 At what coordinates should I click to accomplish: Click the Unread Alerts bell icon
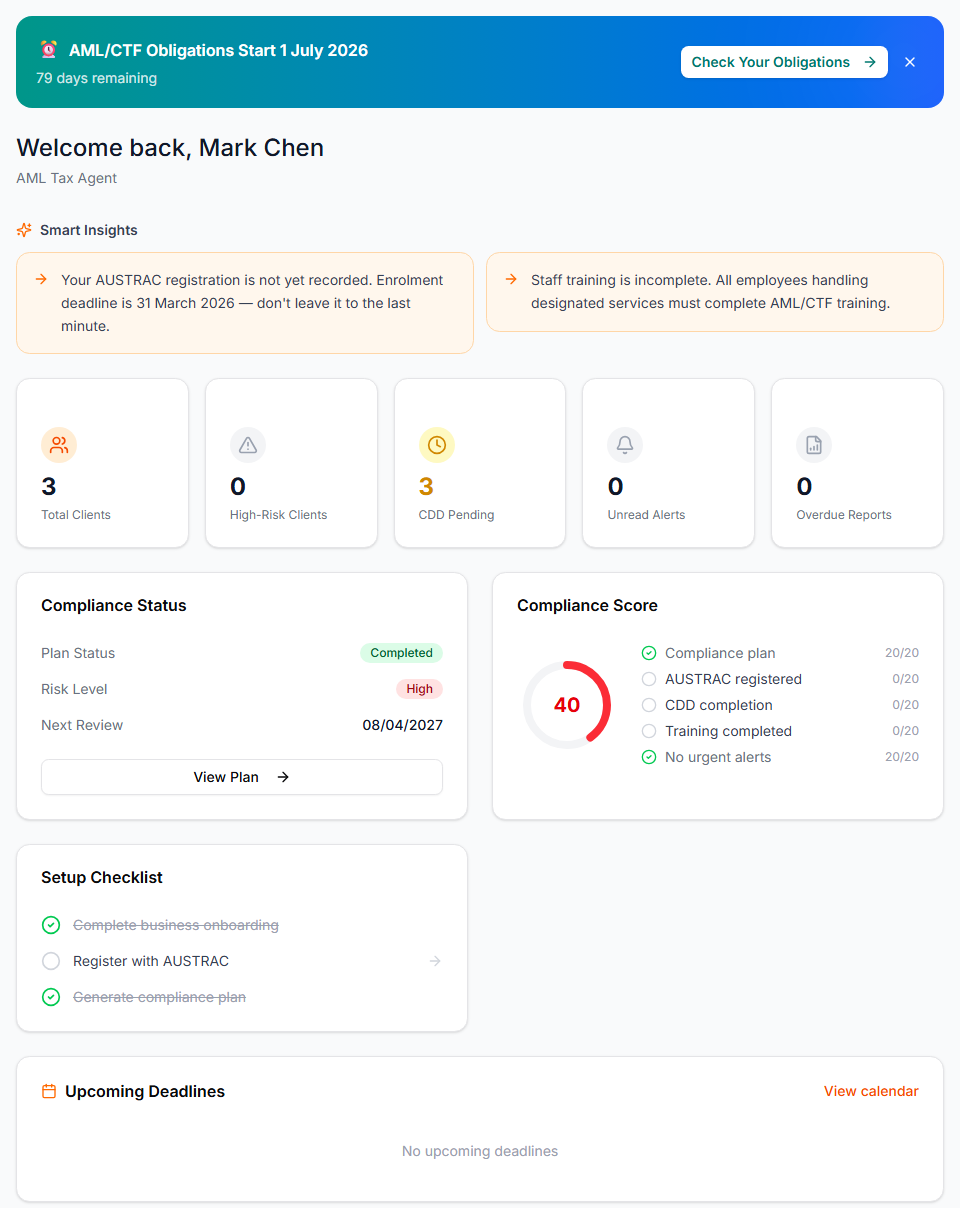pos(625,445)
